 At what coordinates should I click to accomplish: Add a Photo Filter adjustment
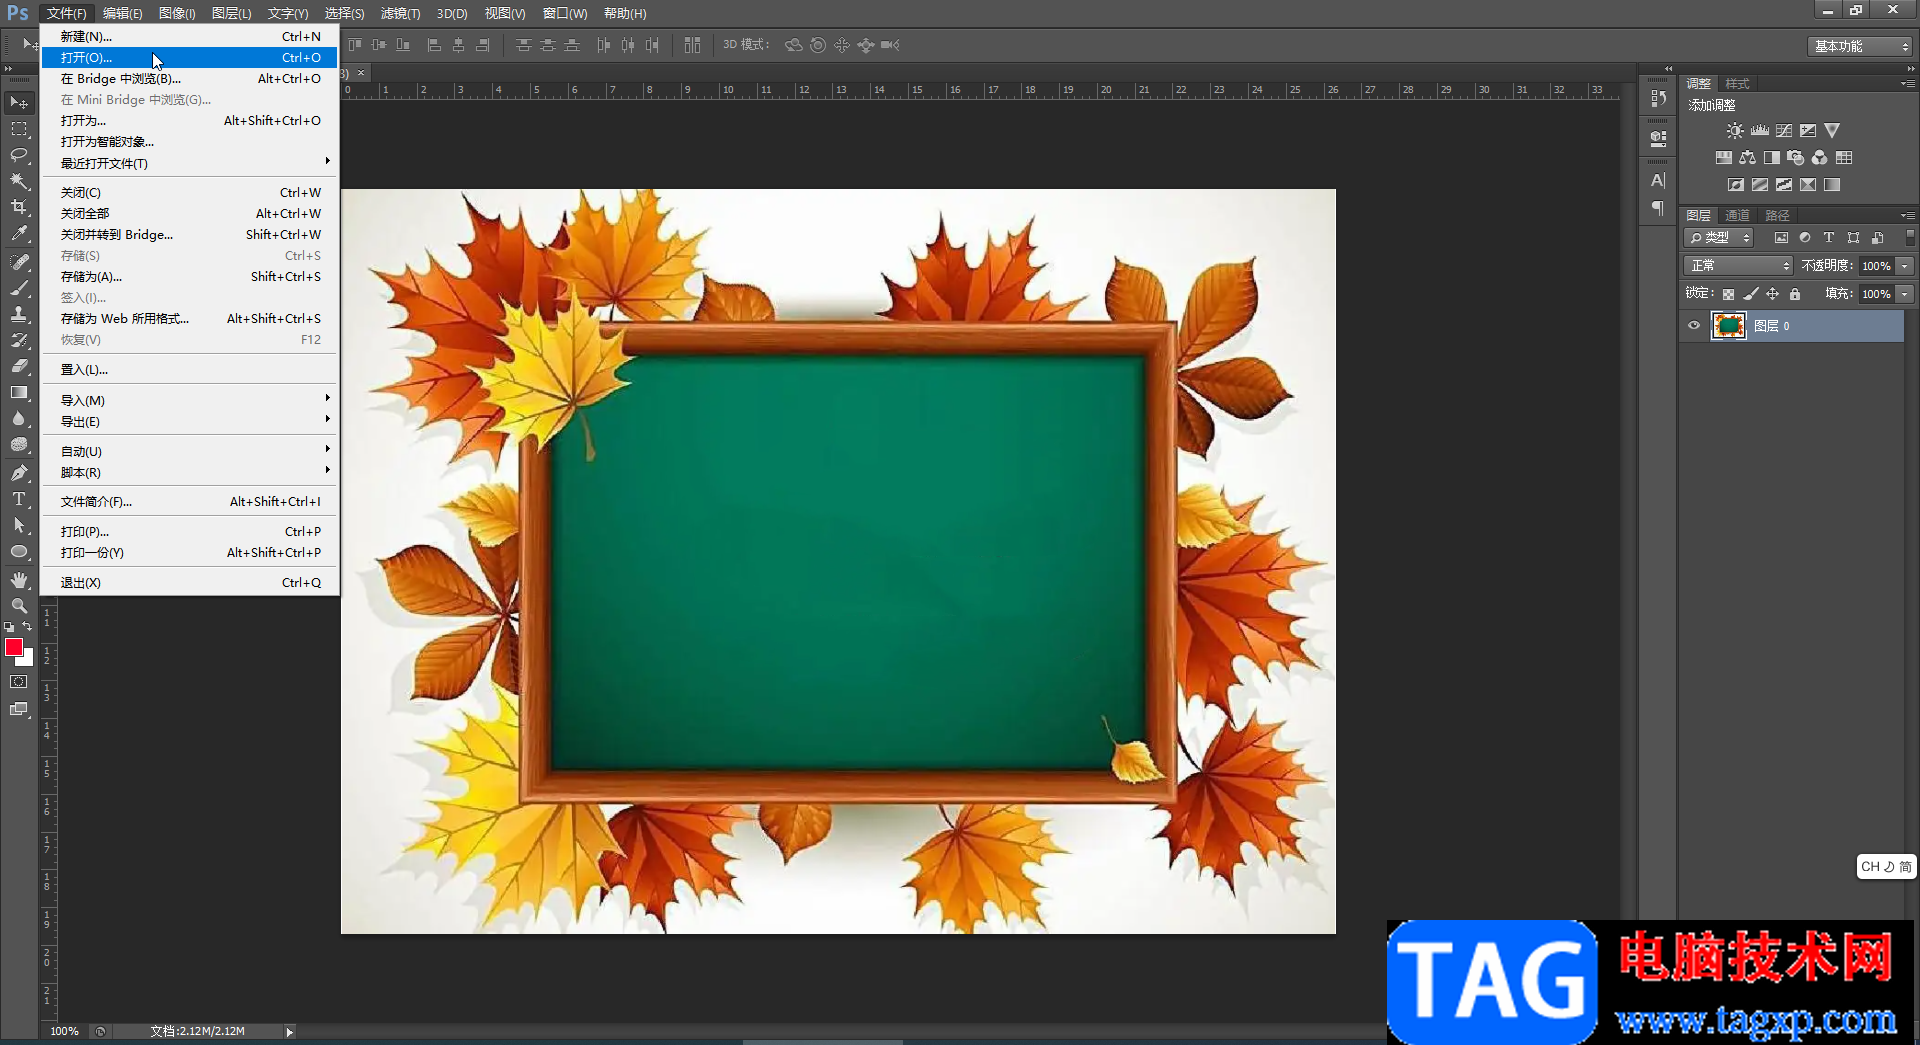(1796, 158)
